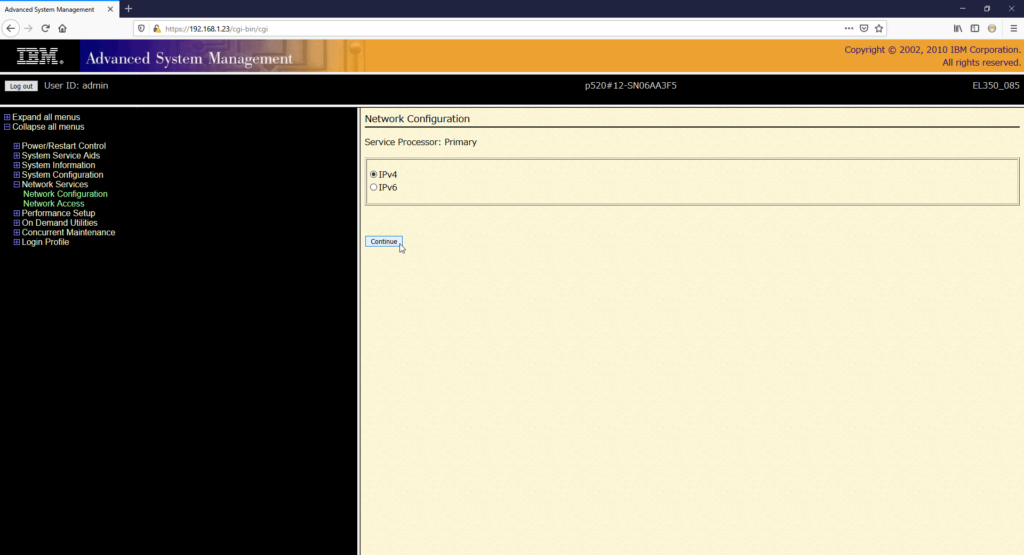
Task: Open tracking protection shield in address bar
Action: (x=141, y=29)
